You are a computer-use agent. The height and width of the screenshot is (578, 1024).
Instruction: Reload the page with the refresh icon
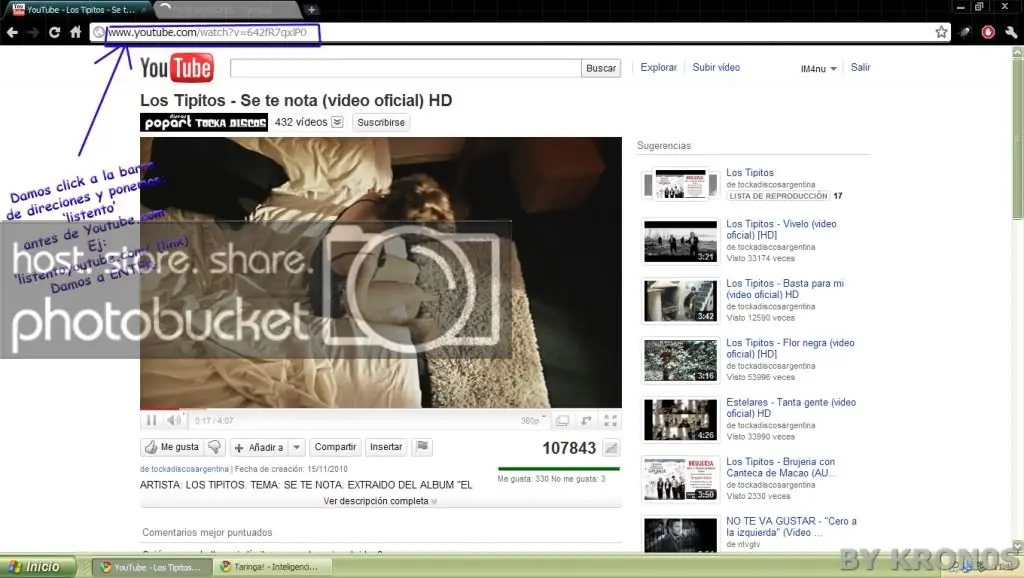coord(53,31)
